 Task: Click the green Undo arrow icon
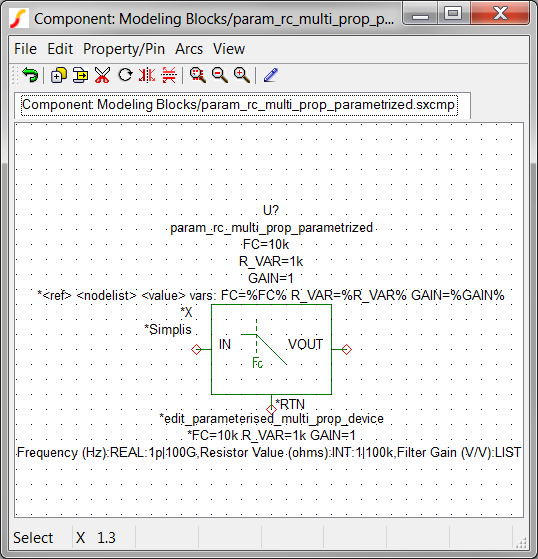(30, 75)
